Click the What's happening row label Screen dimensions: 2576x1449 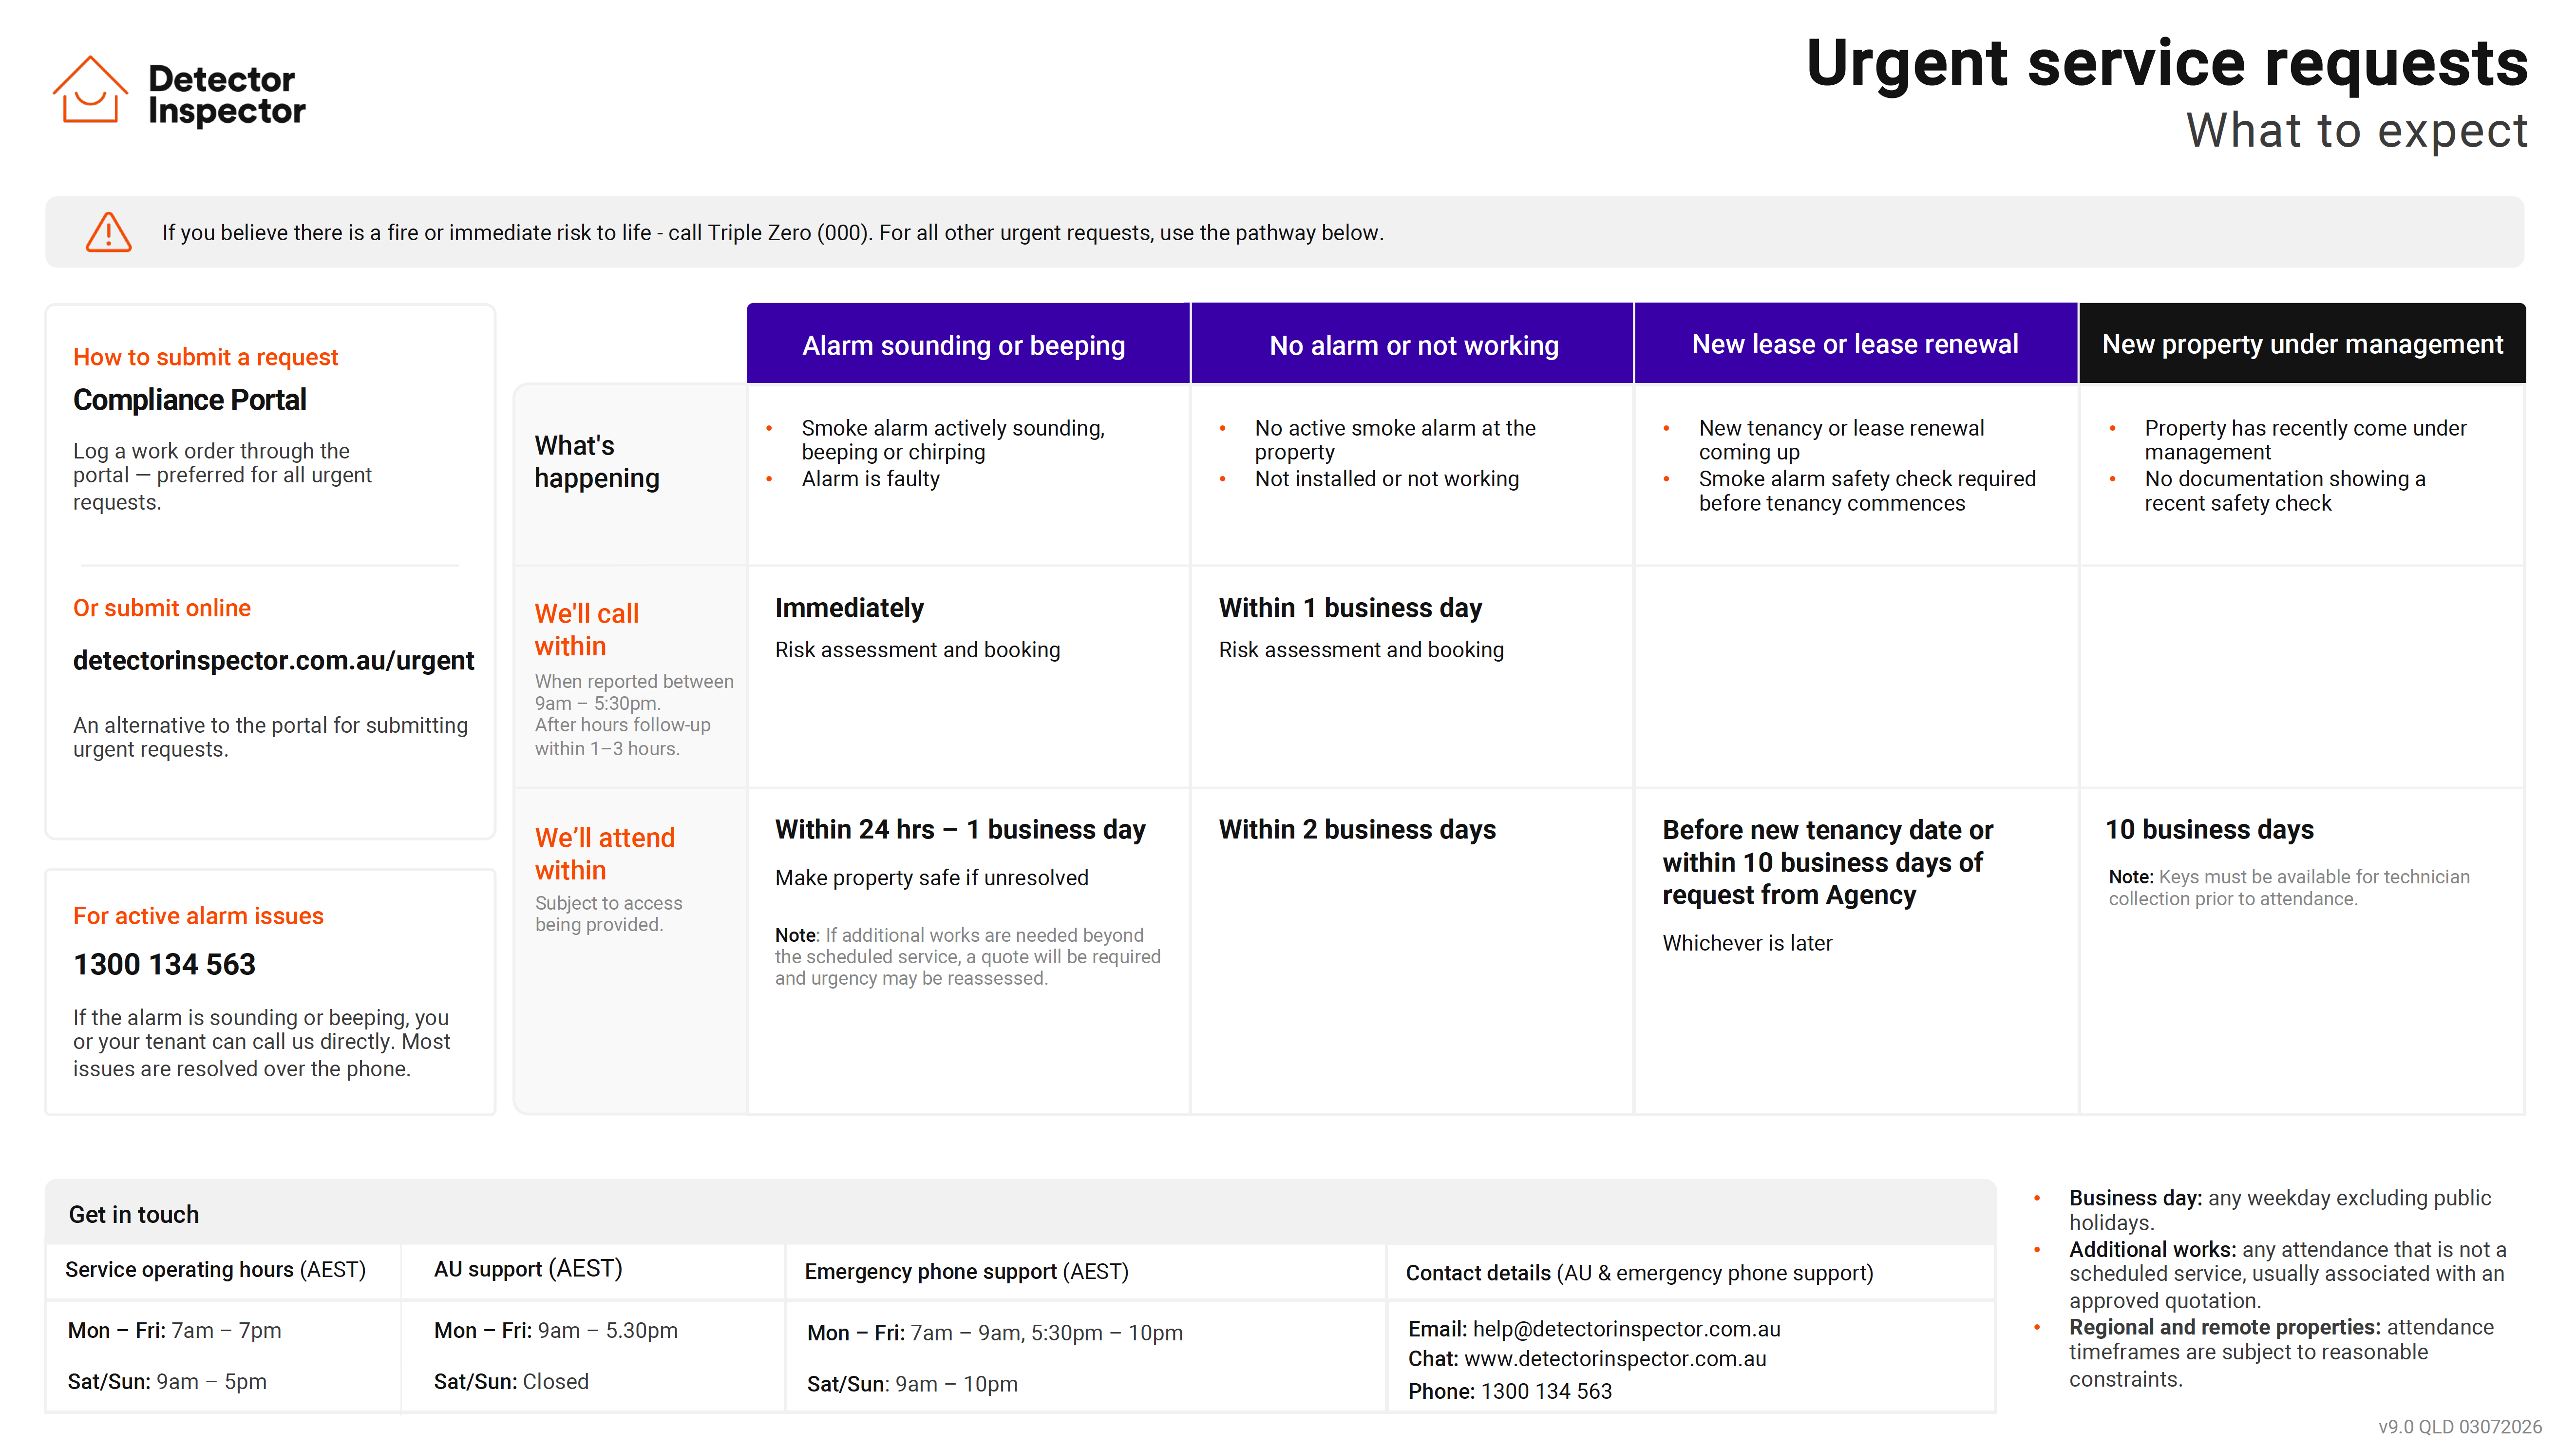click(x=597, y=461)
